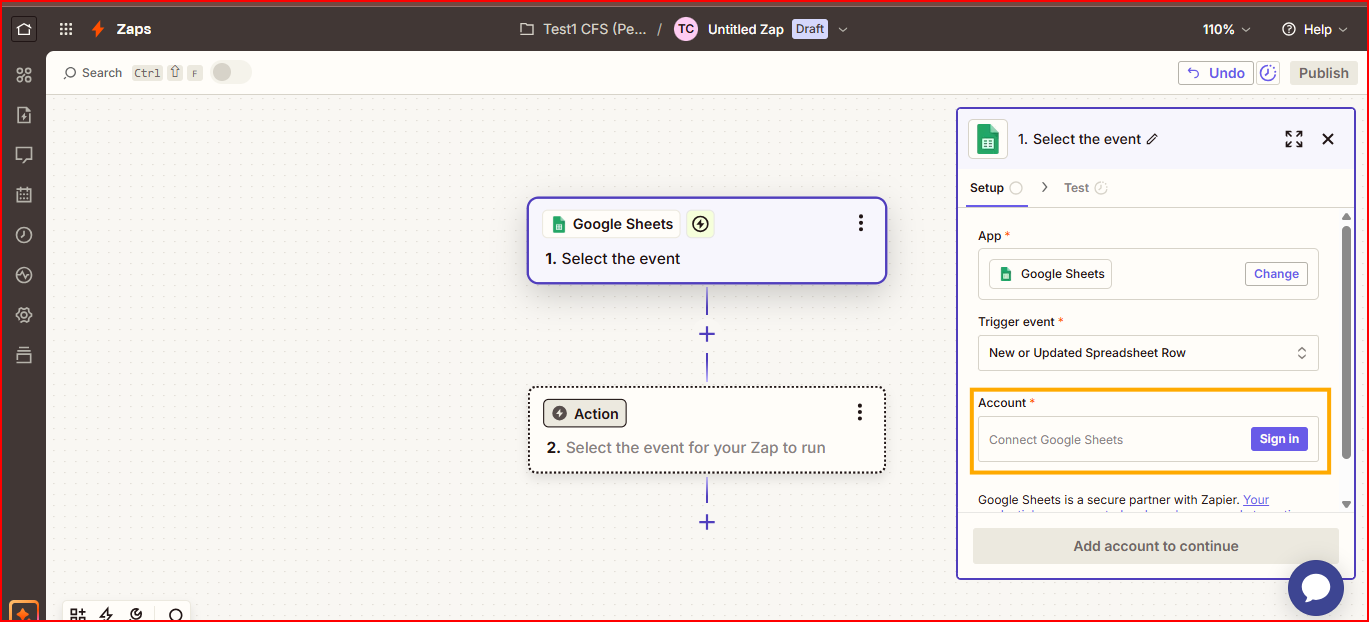Click the Publish button
The height and width of the screenshot is (622, 1369).
(x=1323, y=73)
